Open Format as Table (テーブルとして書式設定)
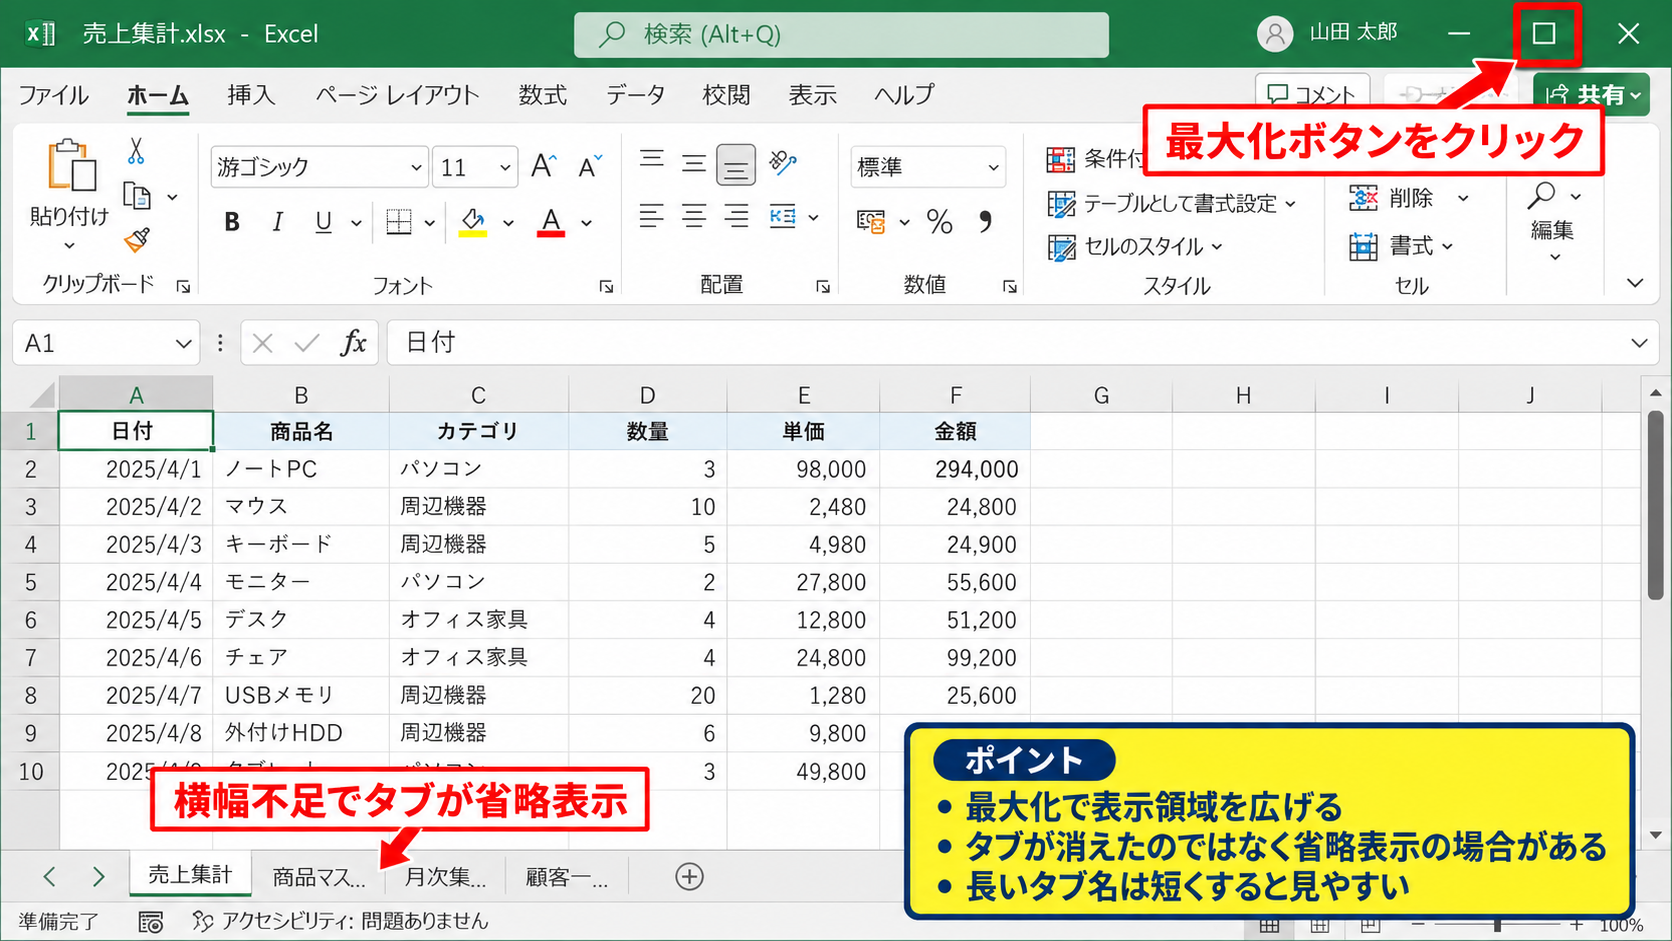 1171,204
